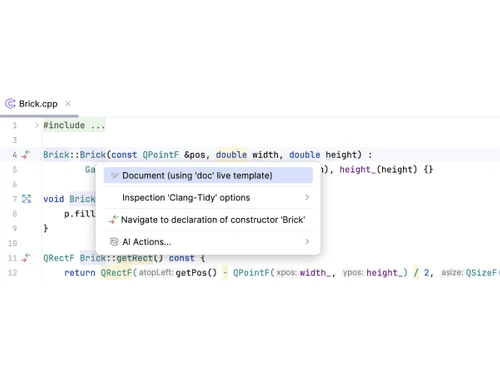
Task: Click the AI Actions spiral icon
Action: tap(114, 242)
